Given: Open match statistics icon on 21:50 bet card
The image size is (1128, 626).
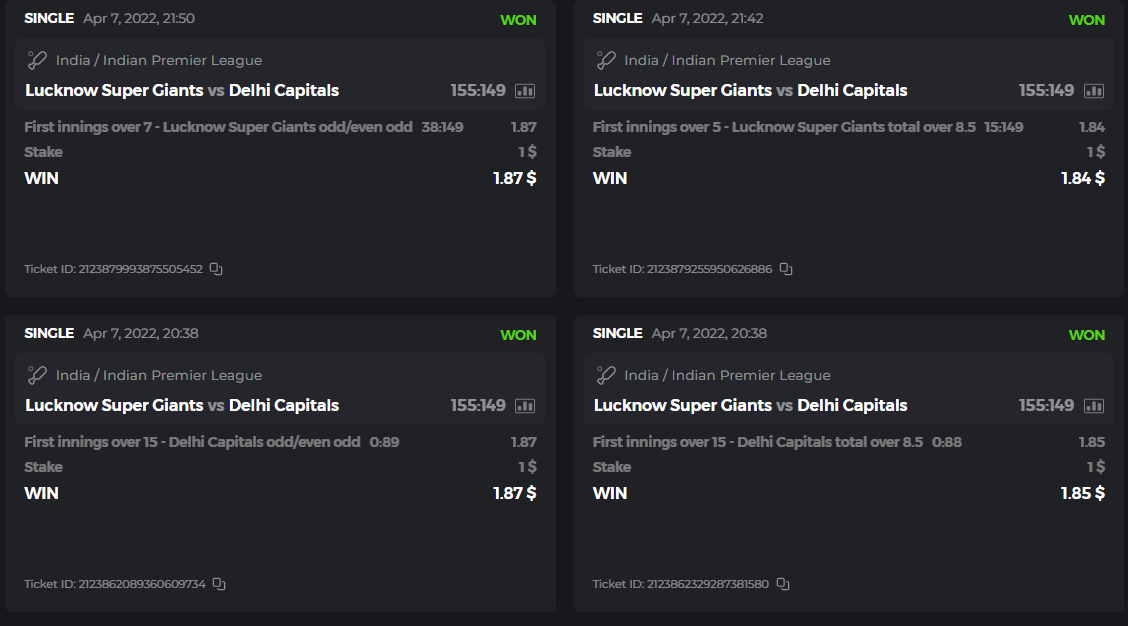Looking at the screenshot, I should (x=525, y=91).
